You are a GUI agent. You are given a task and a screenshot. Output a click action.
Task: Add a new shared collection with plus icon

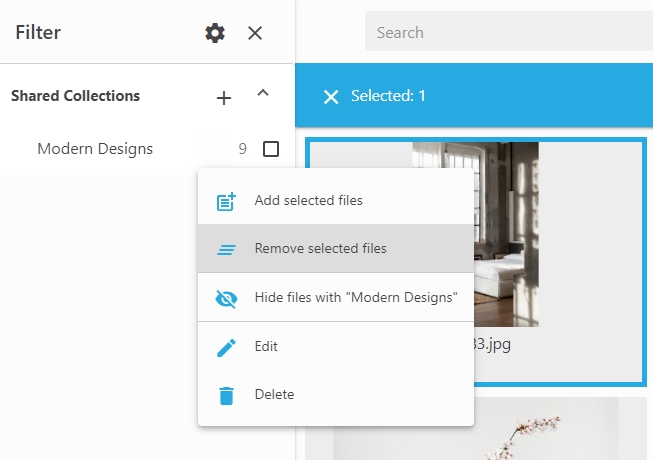pyautogui.click(x=224, y=97)
